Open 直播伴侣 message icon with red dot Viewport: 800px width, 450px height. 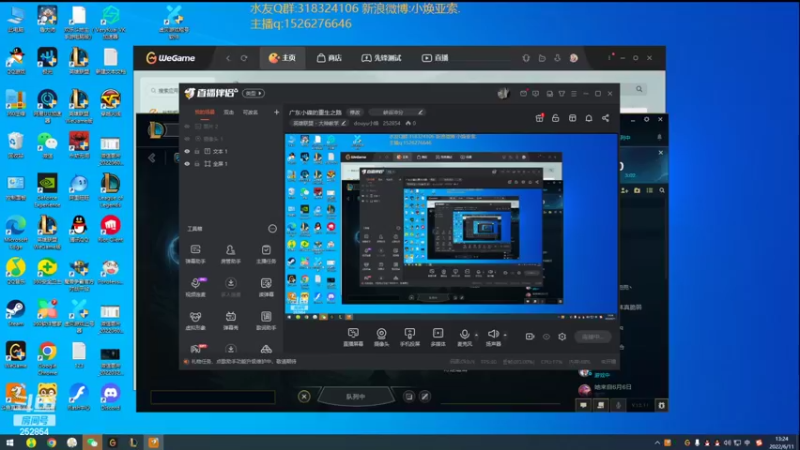(523, 93)
